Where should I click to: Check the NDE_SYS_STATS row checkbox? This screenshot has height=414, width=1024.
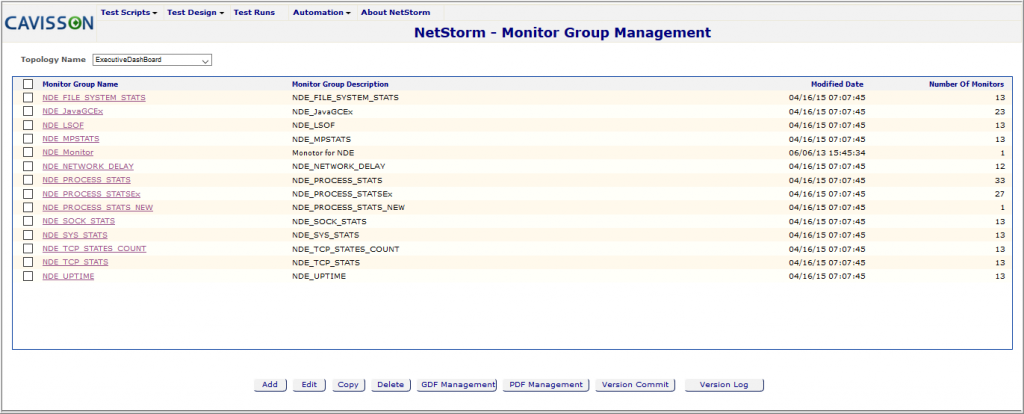click(x=28, y=234)
